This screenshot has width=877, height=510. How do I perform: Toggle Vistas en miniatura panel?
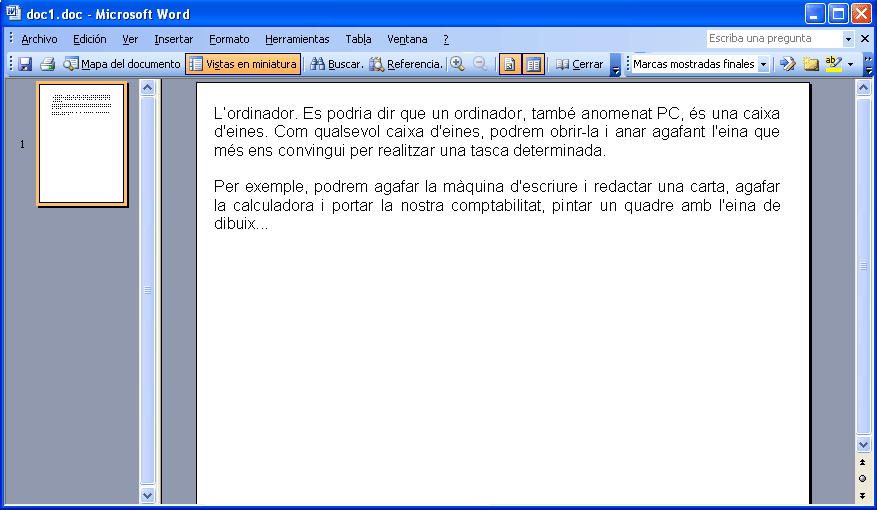click(x=242, y=64)
